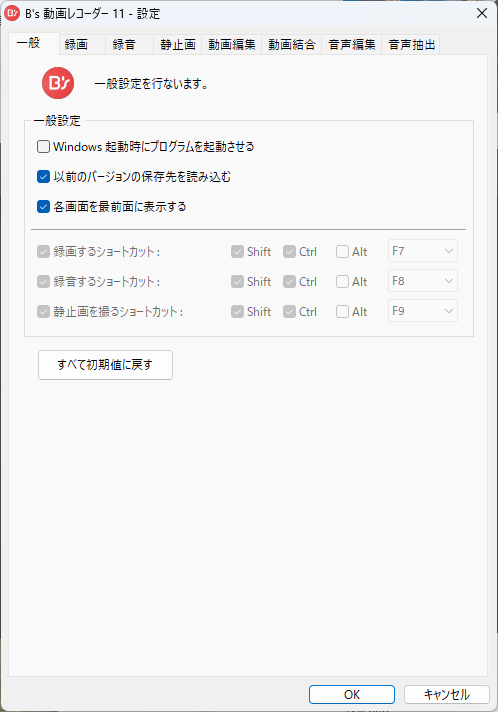Open the 静止画 tab

178,44
